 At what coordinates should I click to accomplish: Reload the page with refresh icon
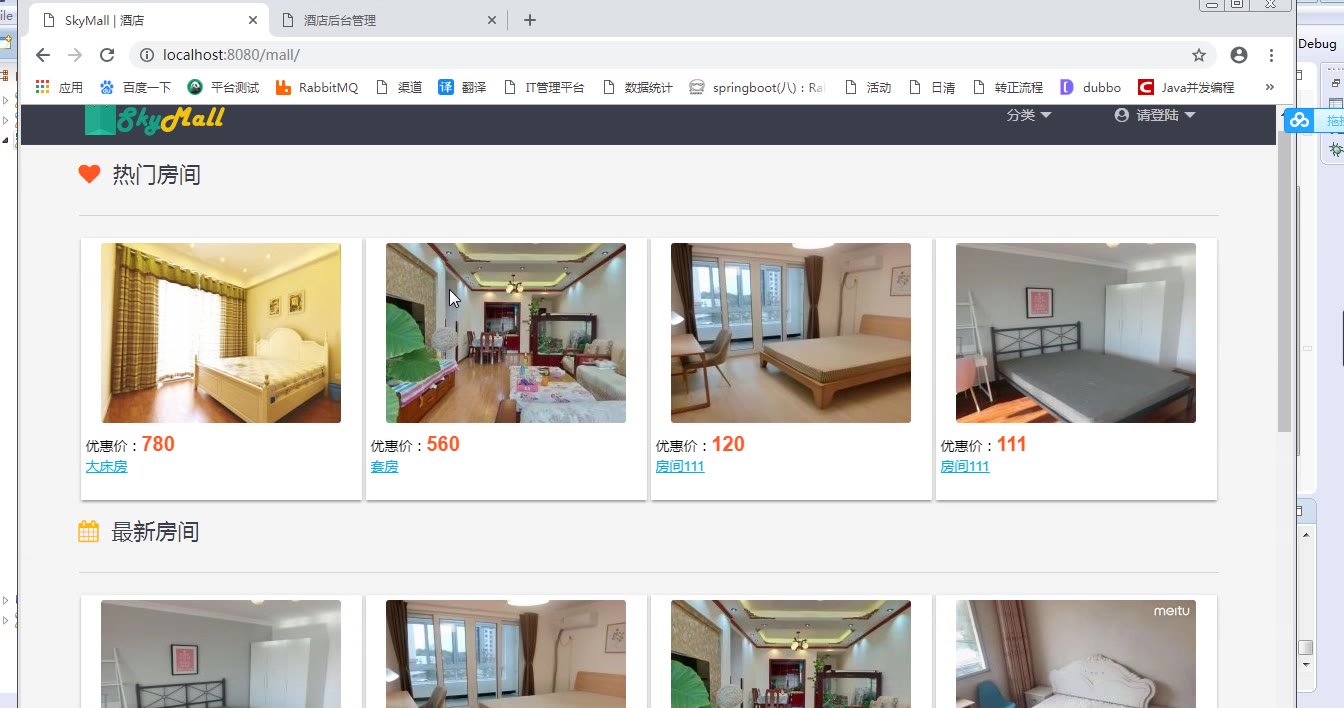[x=107, y=55]
